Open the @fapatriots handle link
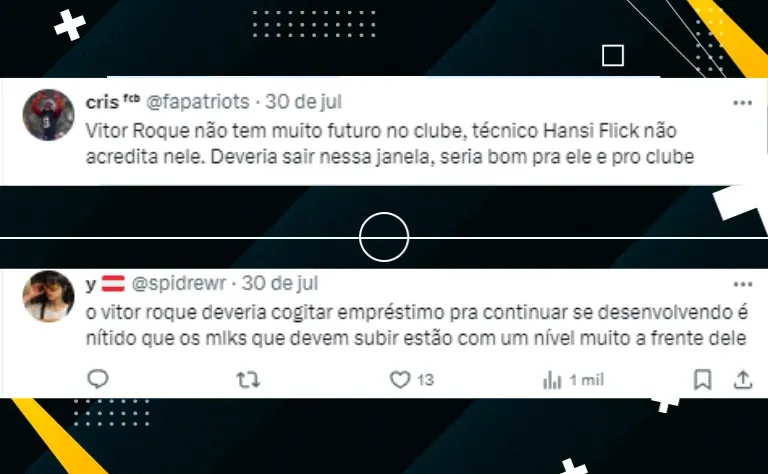Viewport: 768px width, 474px height. (x=198, y=102)
